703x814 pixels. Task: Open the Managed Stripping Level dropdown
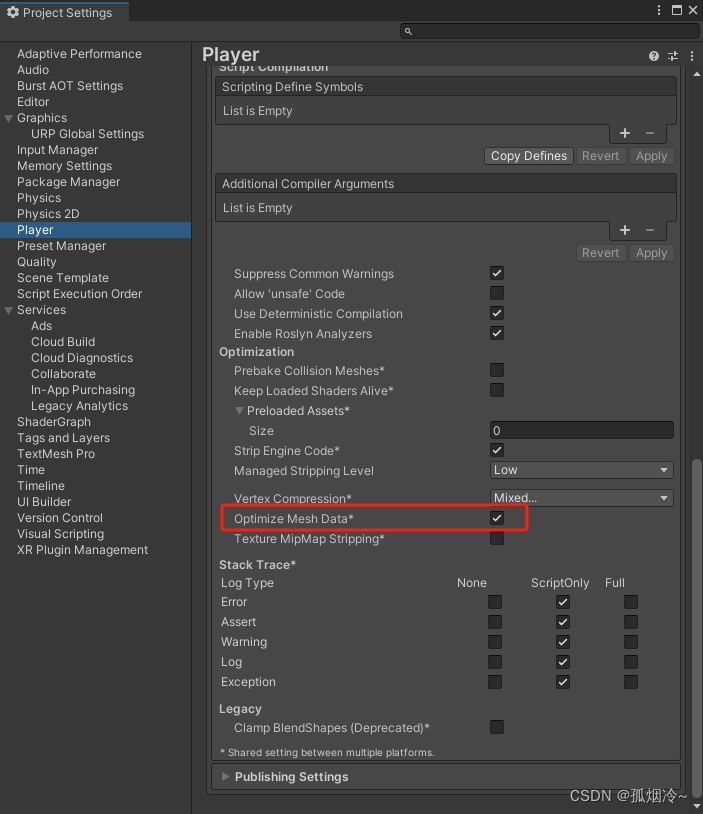tap(581, 470)
